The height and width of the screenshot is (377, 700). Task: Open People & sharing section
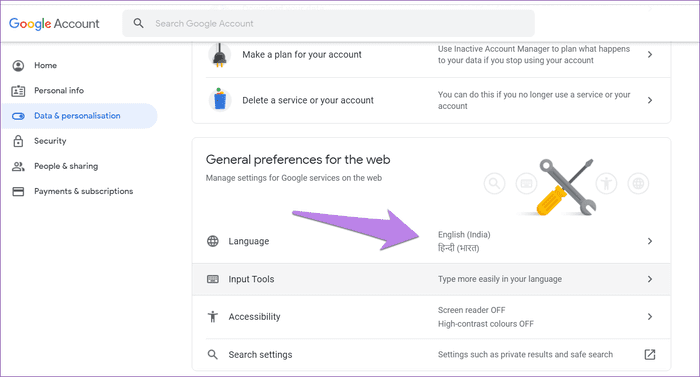(66, 166)
